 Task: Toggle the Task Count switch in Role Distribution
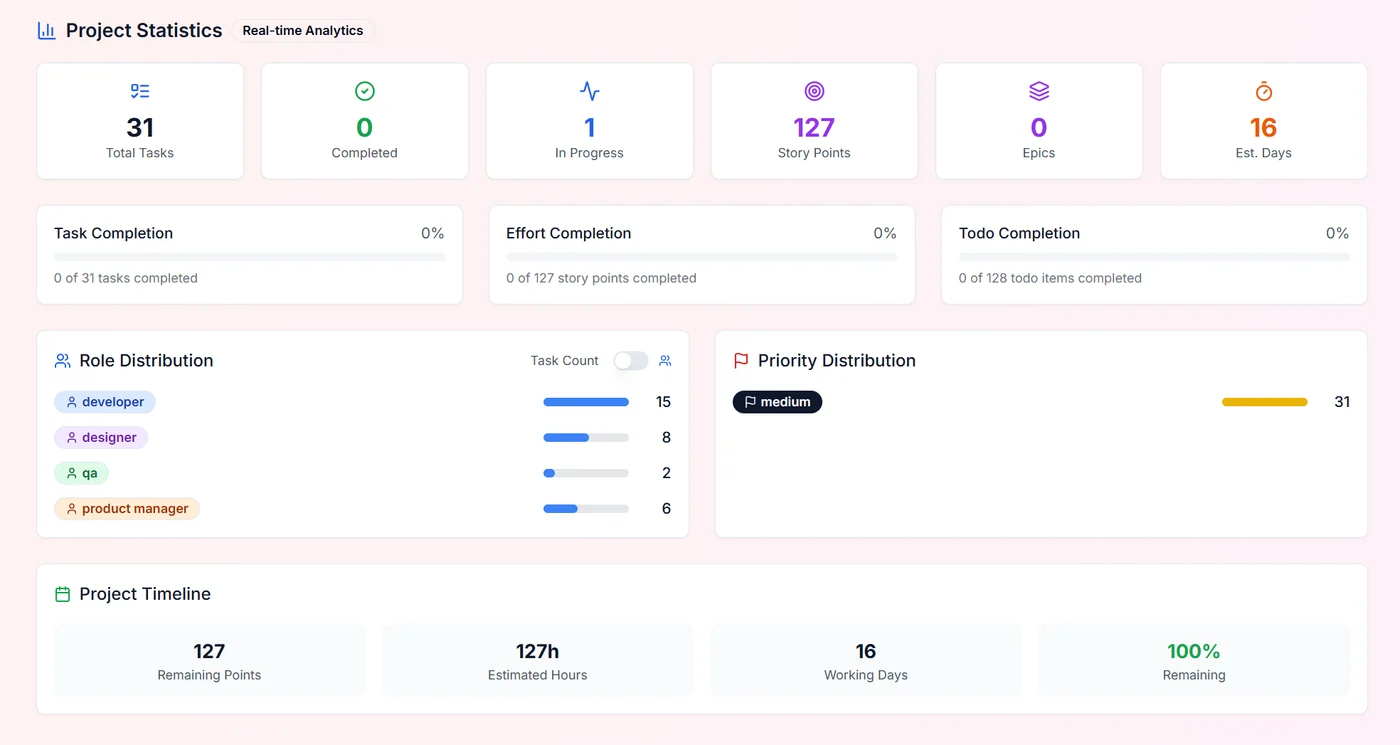[x=631, y=361]
